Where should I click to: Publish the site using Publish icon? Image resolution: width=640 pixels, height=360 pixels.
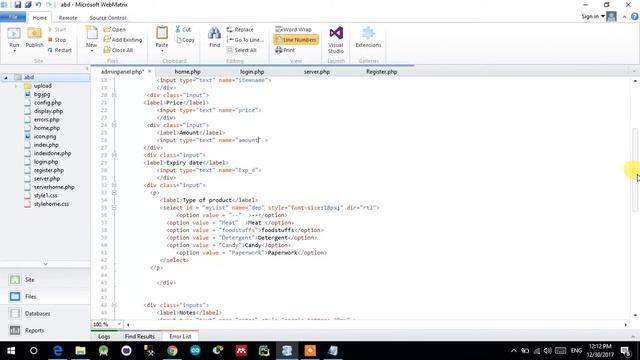tap(34, 38)
